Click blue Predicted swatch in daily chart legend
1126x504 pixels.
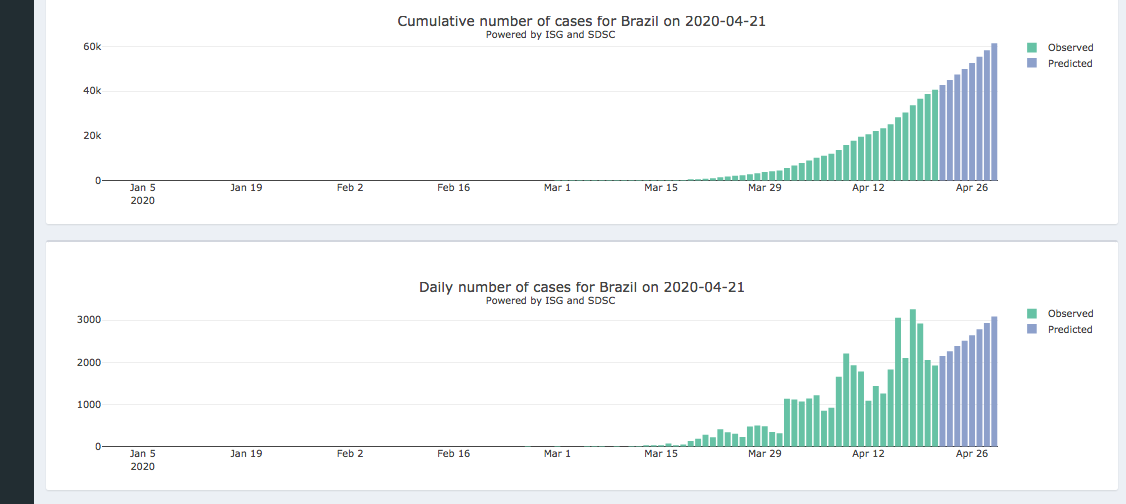click(x=1033, y=329)
